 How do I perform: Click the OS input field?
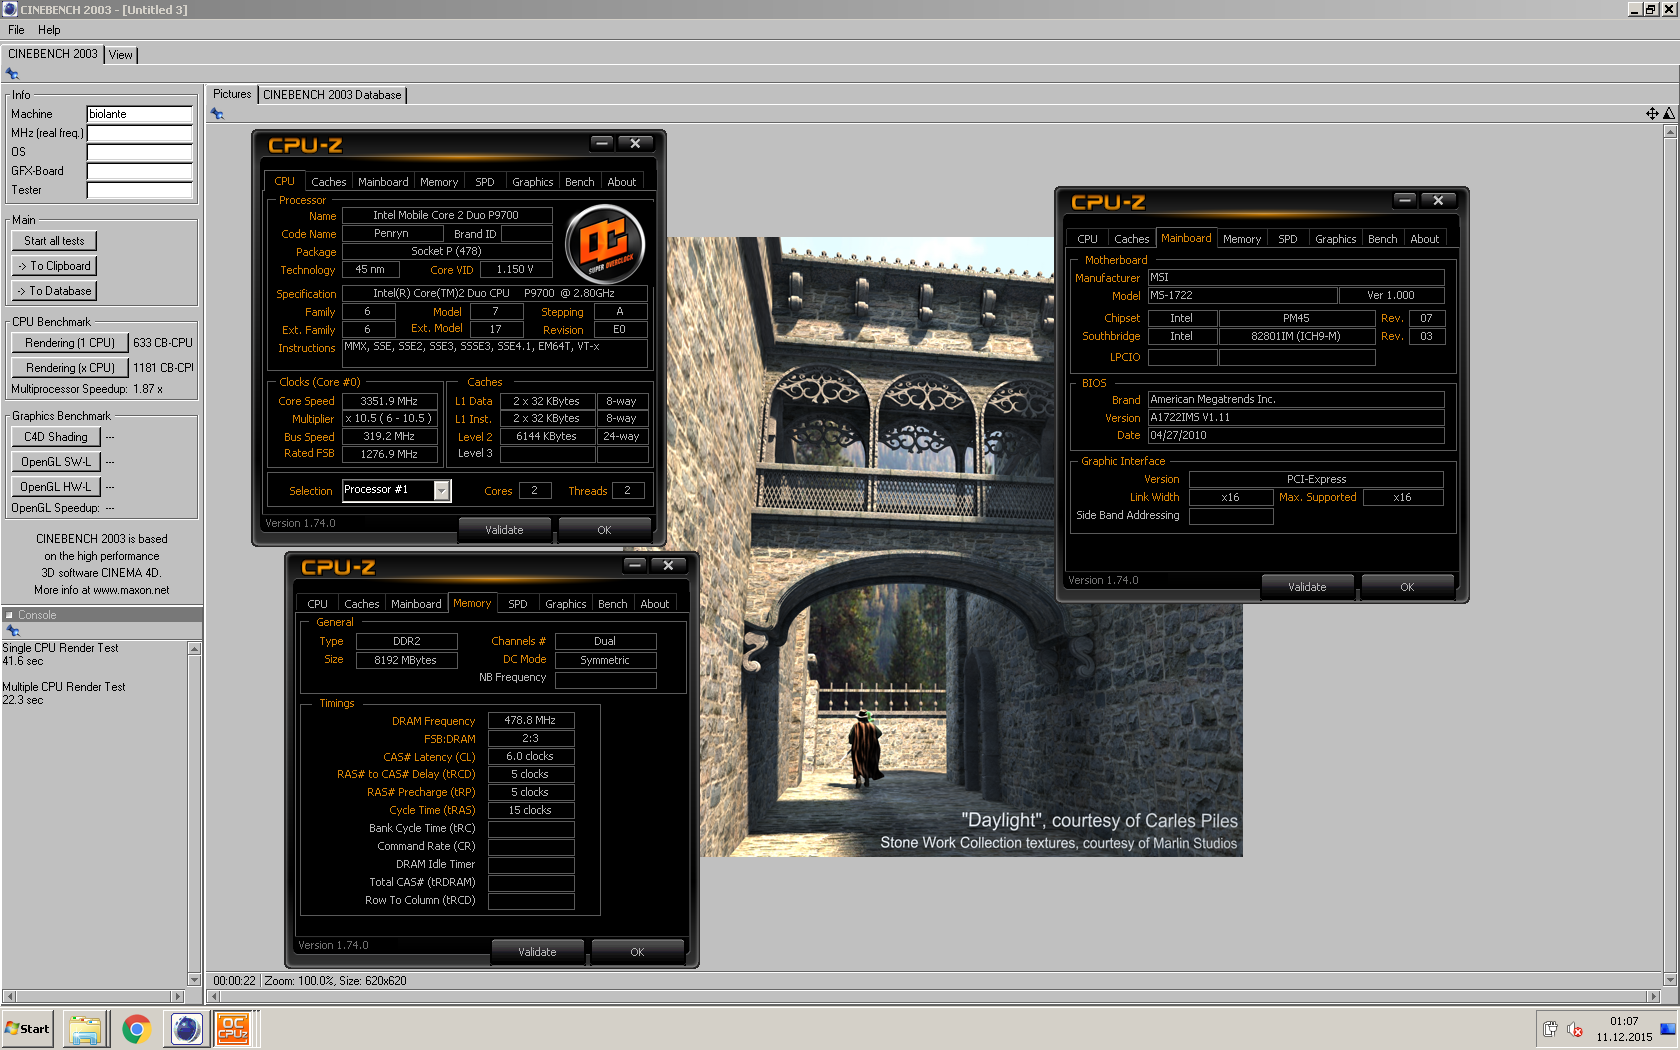click(x=139, y=152)
